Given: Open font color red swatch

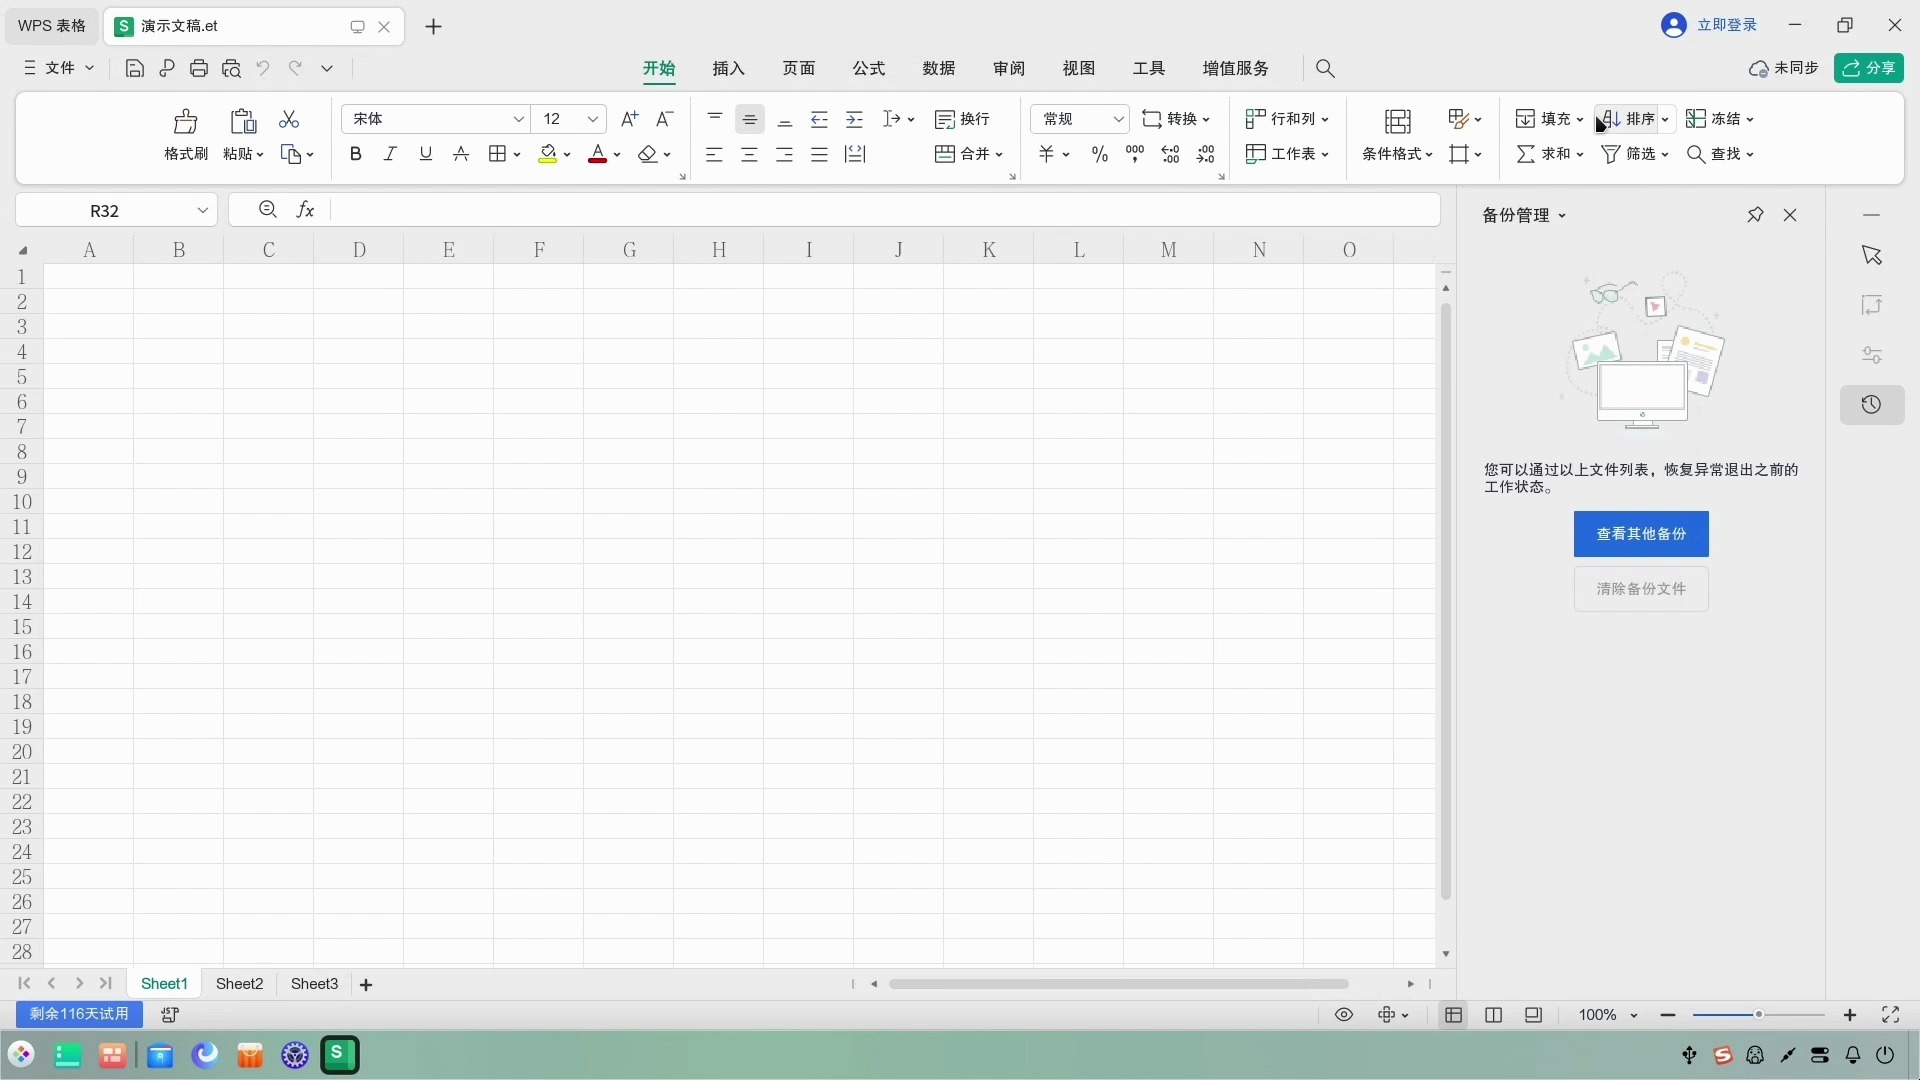Looking at the screenshot, I should point(597,154).
